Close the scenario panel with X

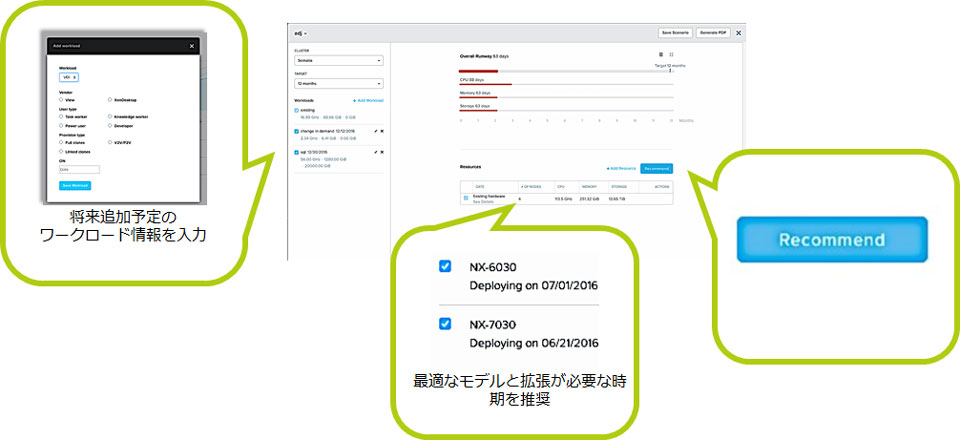(x=739, y=33)
